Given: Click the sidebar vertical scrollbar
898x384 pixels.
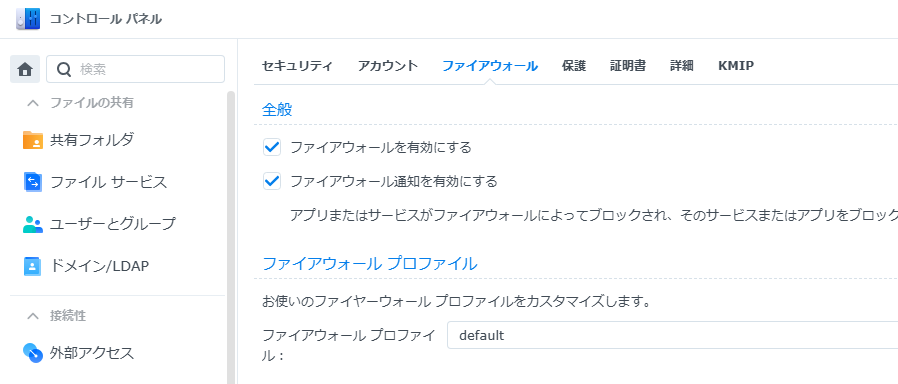Looking at the screenshot, I should 231,237.
